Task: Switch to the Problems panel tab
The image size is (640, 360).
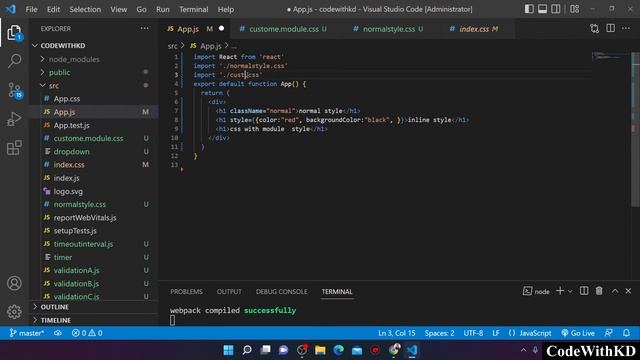Action: tap(186, 291)
